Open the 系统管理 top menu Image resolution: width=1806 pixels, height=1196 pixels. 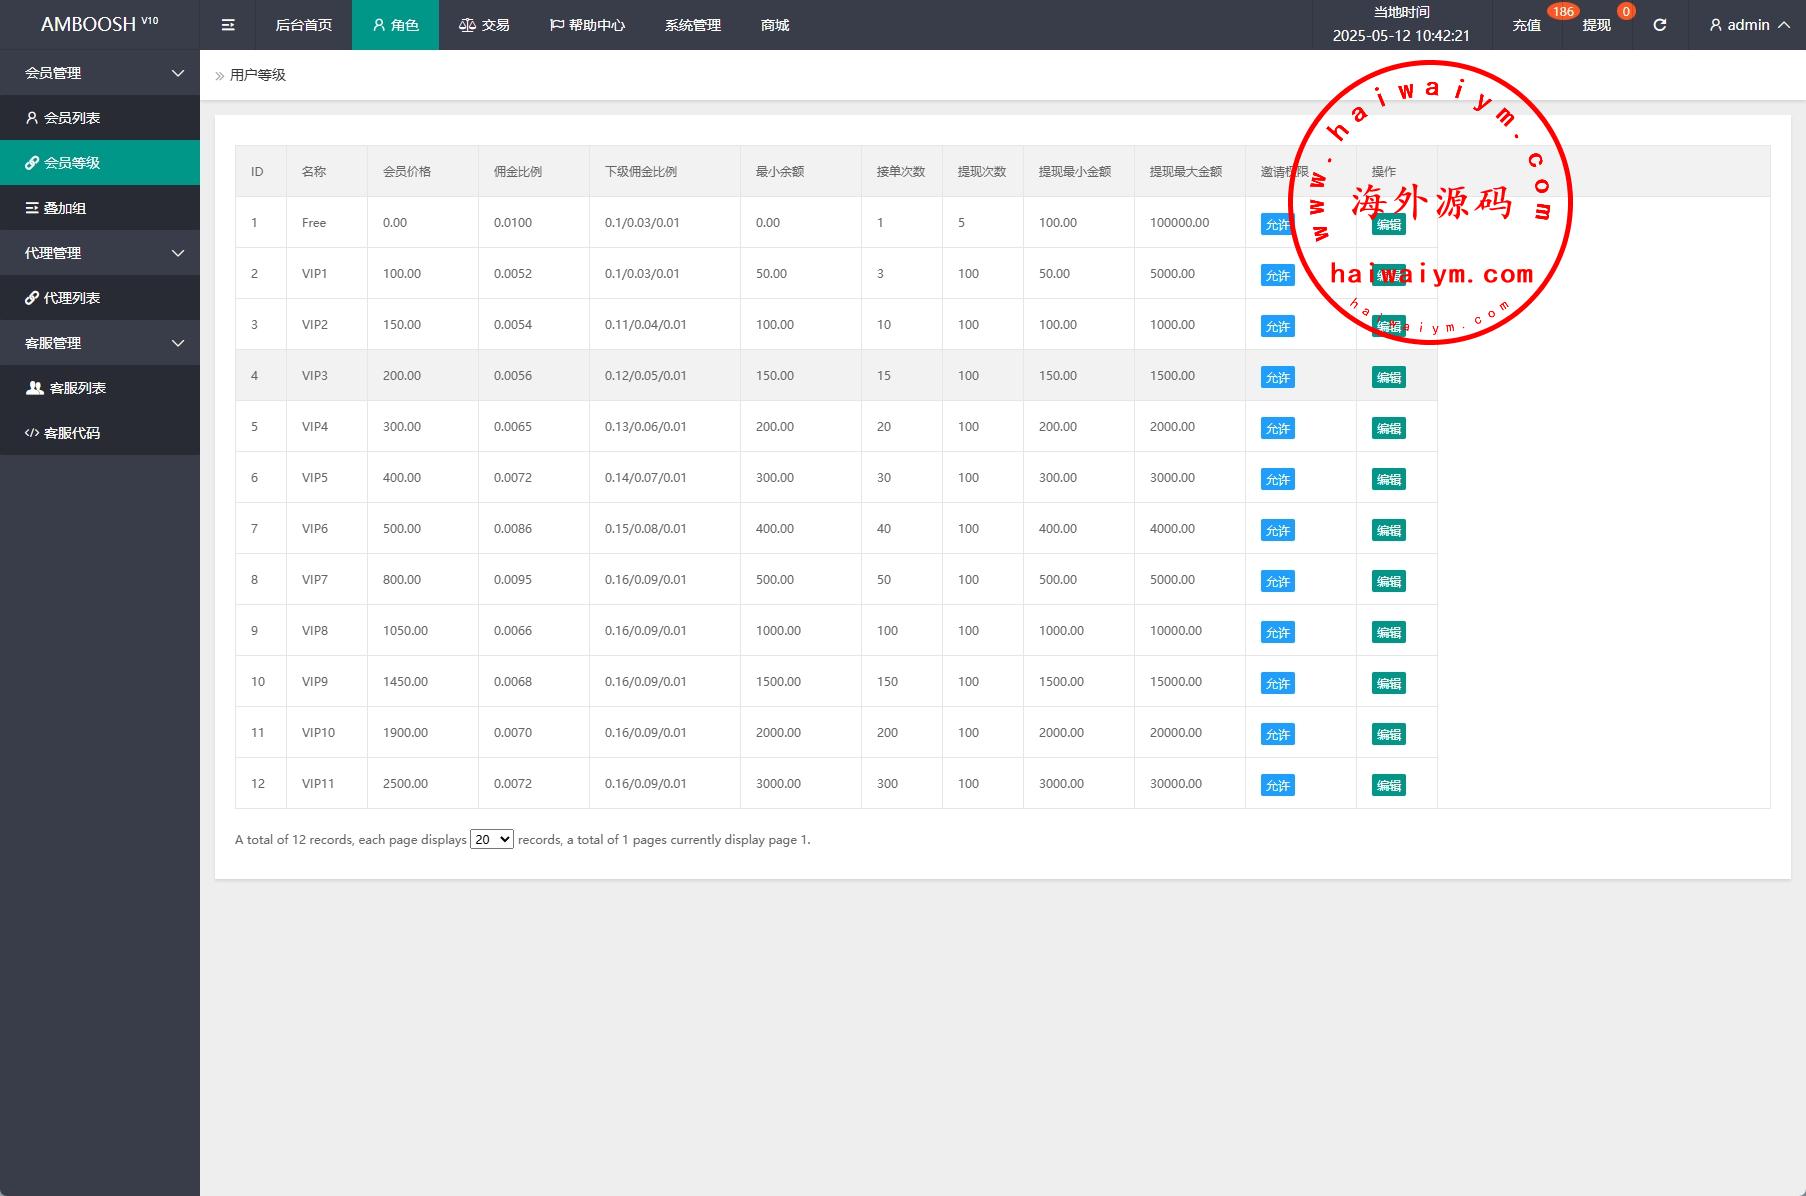click(x=692, y=25)
